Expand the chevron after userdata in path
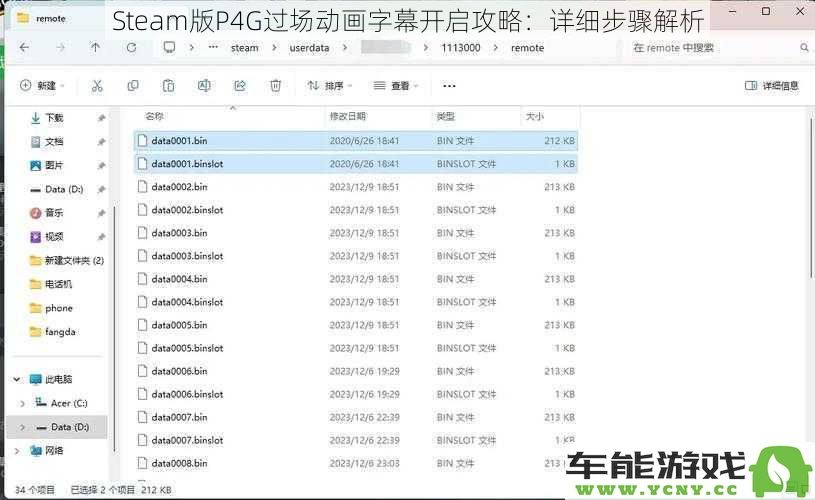This screenshot has width=815, height=500. click(345, 48)
